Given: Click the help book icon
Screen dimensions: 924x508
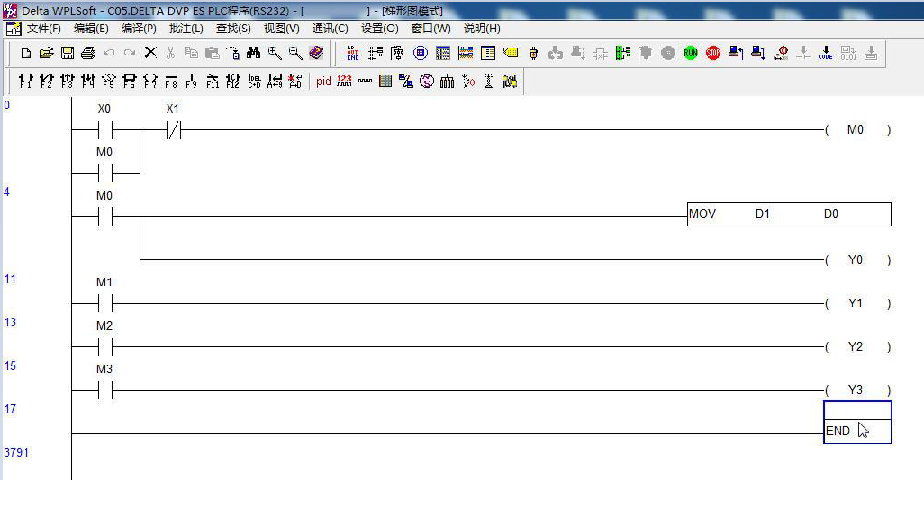Looking at the screenshot, I should 316,53.
